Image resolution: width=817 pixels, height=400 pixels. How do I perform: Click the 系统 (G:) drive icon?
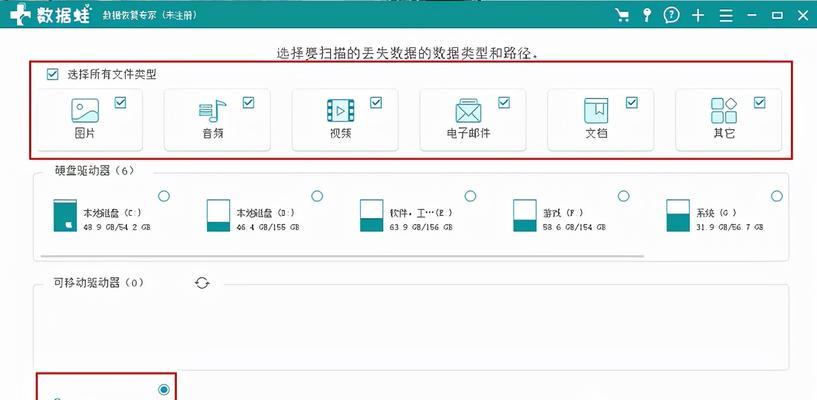pos(678,216)
